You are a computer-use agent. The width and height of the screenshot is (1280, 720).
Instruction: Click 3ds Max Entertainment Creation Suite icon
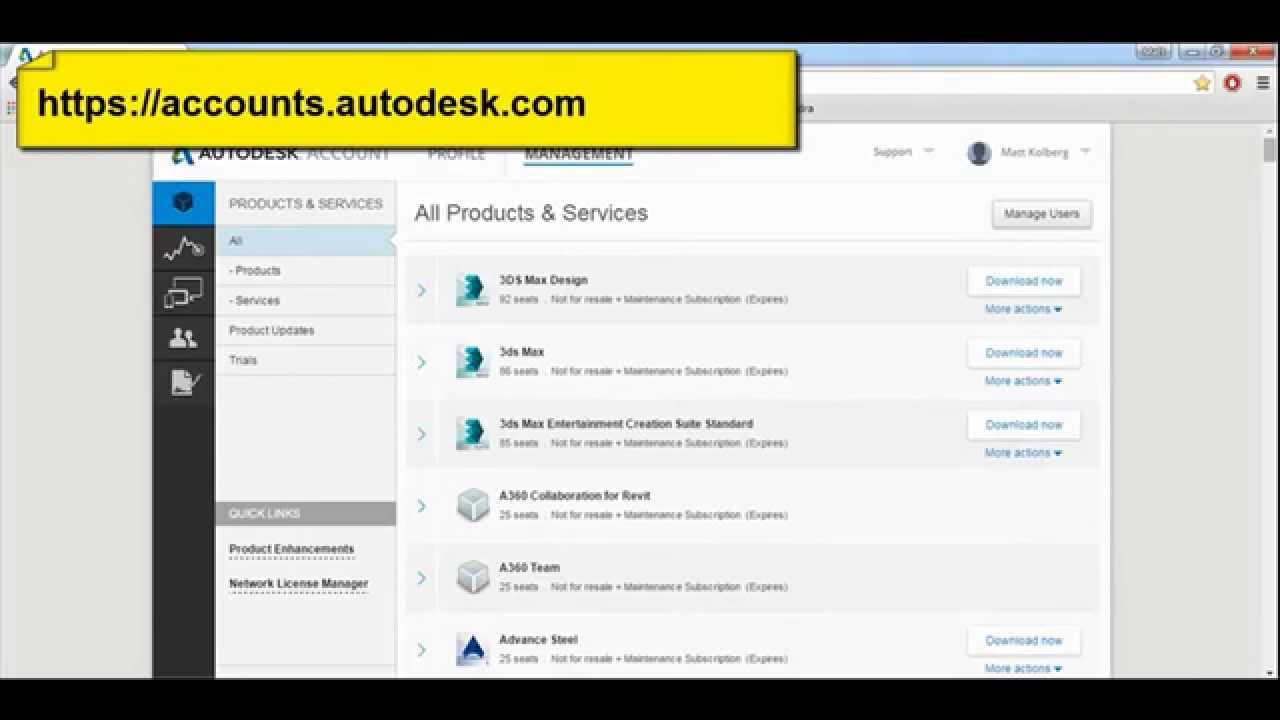click(472, 433)
